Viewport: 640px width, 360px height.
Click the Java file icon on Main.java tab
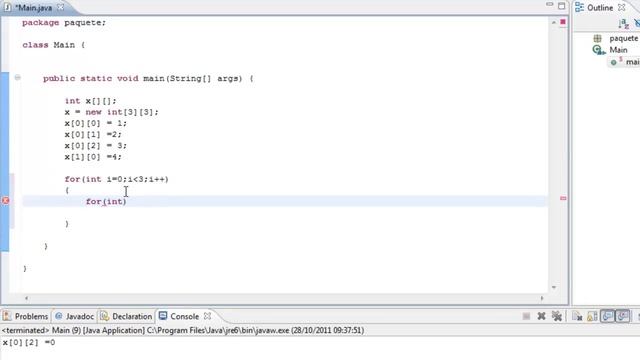7,7
